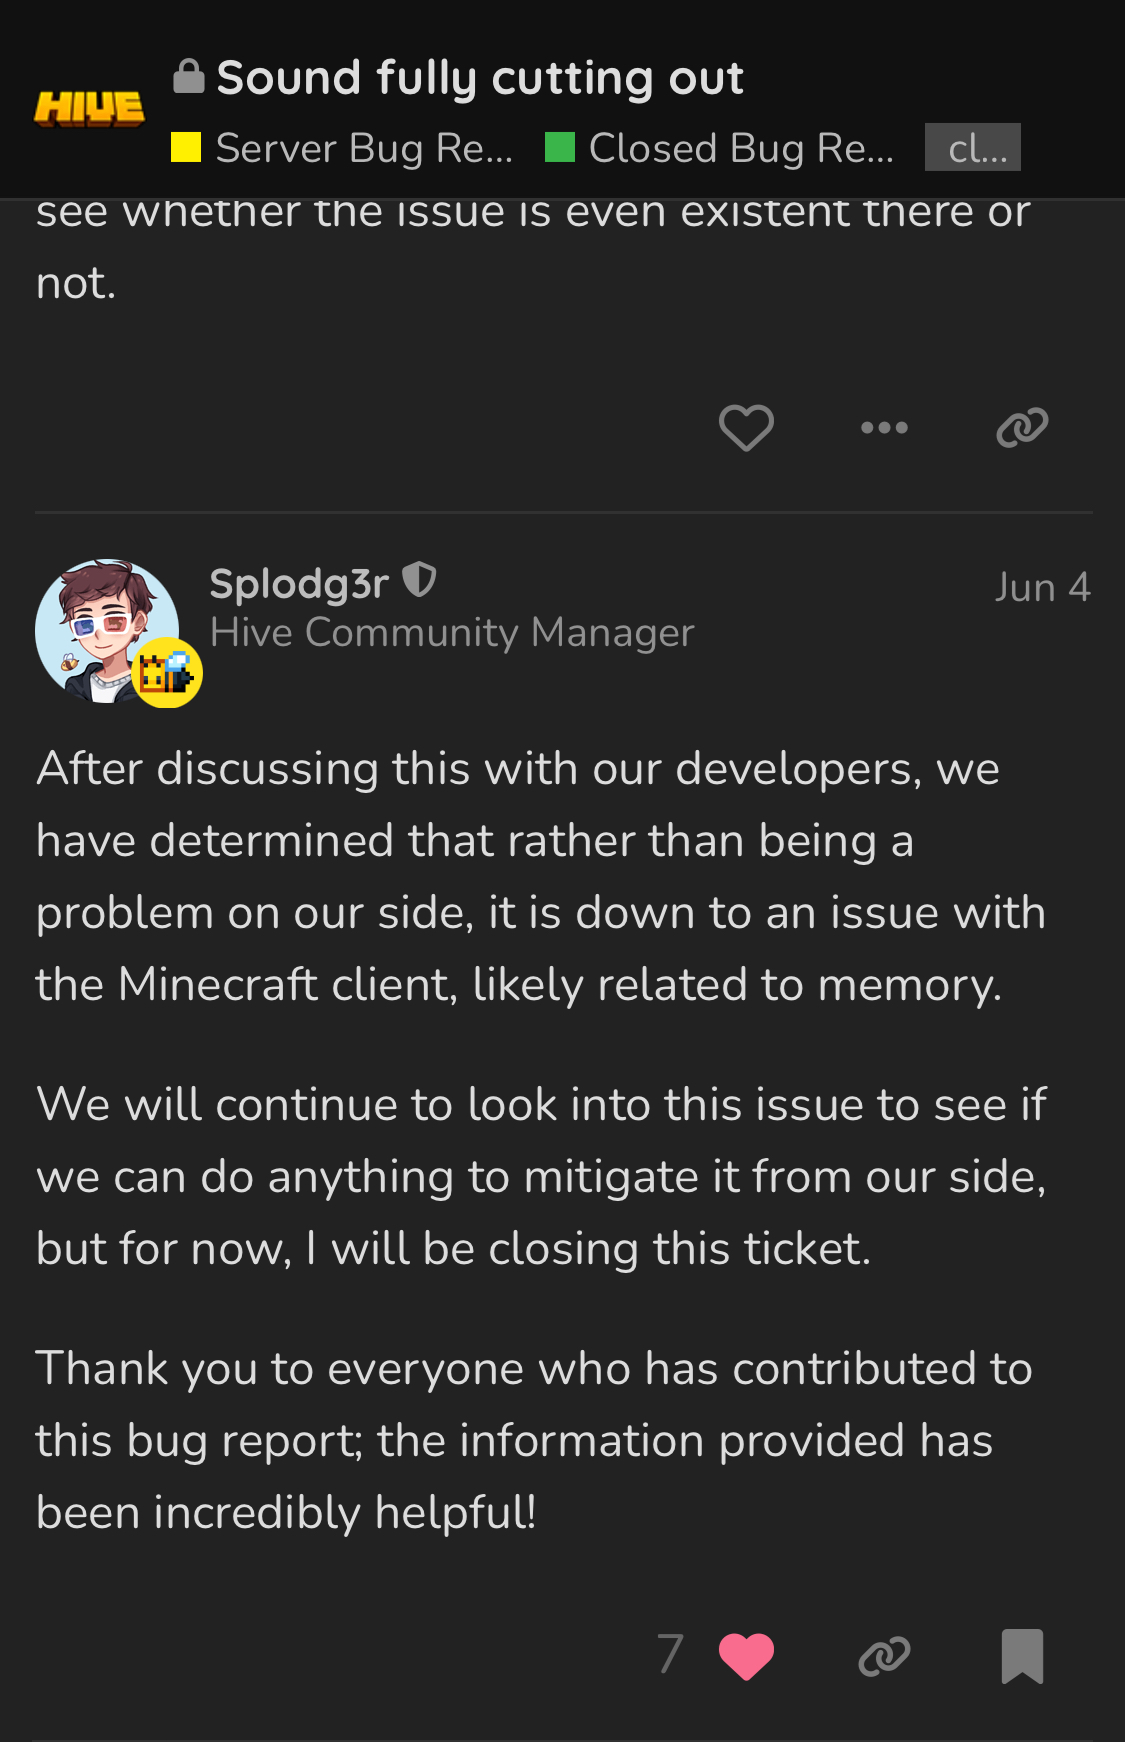The image size is (1125, 1742).
Task: Click the truncated 'cl...' tag
Action: tap(972, 148)
